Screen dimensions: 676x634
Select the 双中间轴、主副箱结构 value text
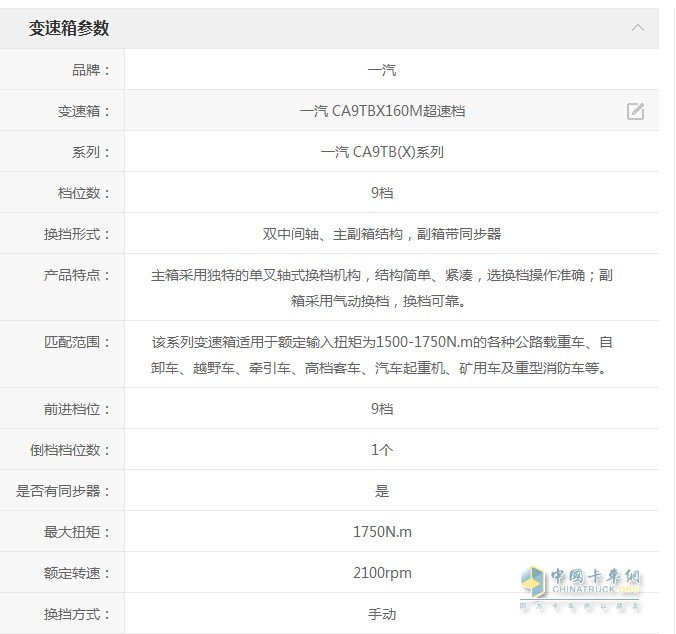coord(382,234)
